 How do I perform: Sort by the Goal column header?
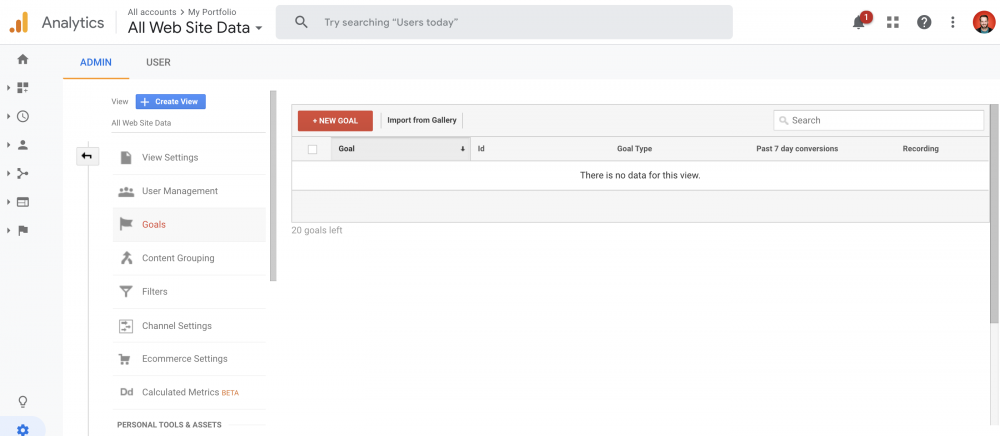400,149
